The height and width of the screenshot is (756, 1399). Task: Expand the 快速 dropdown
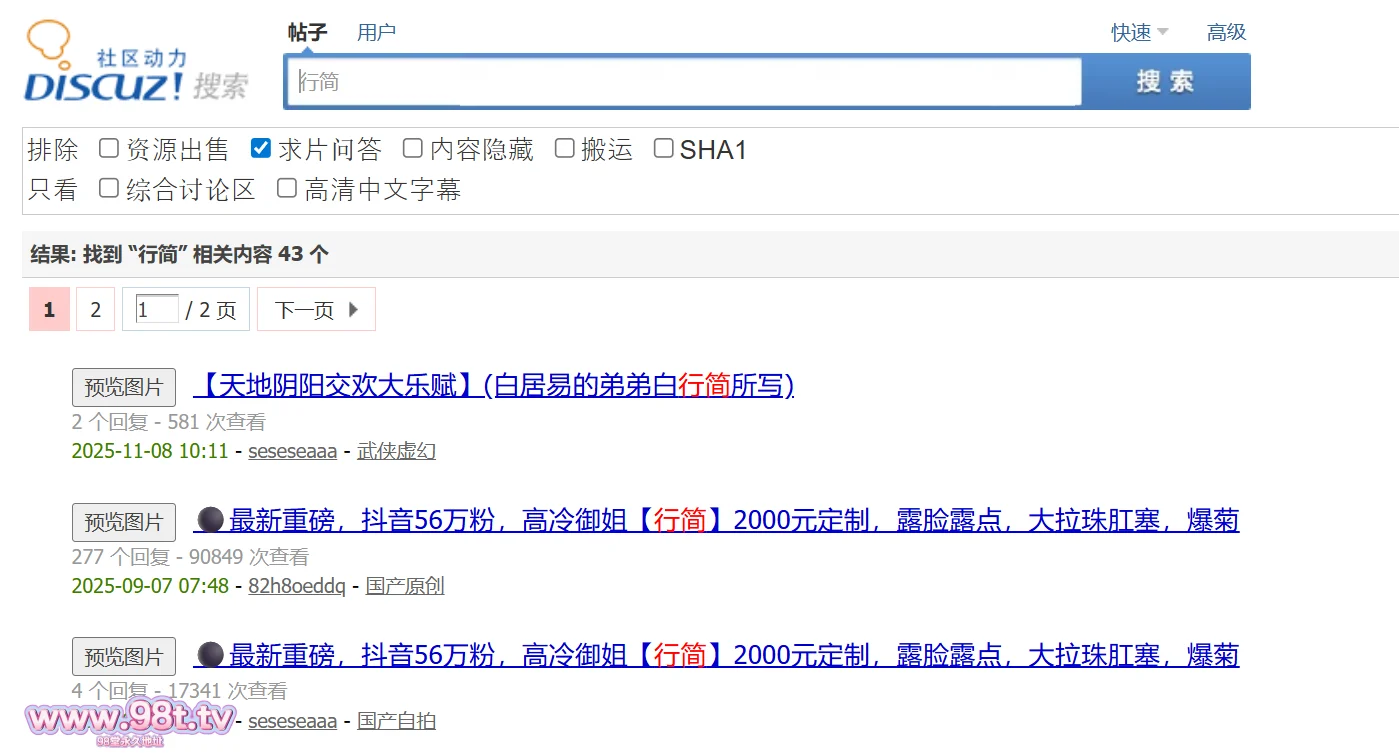1139,32
